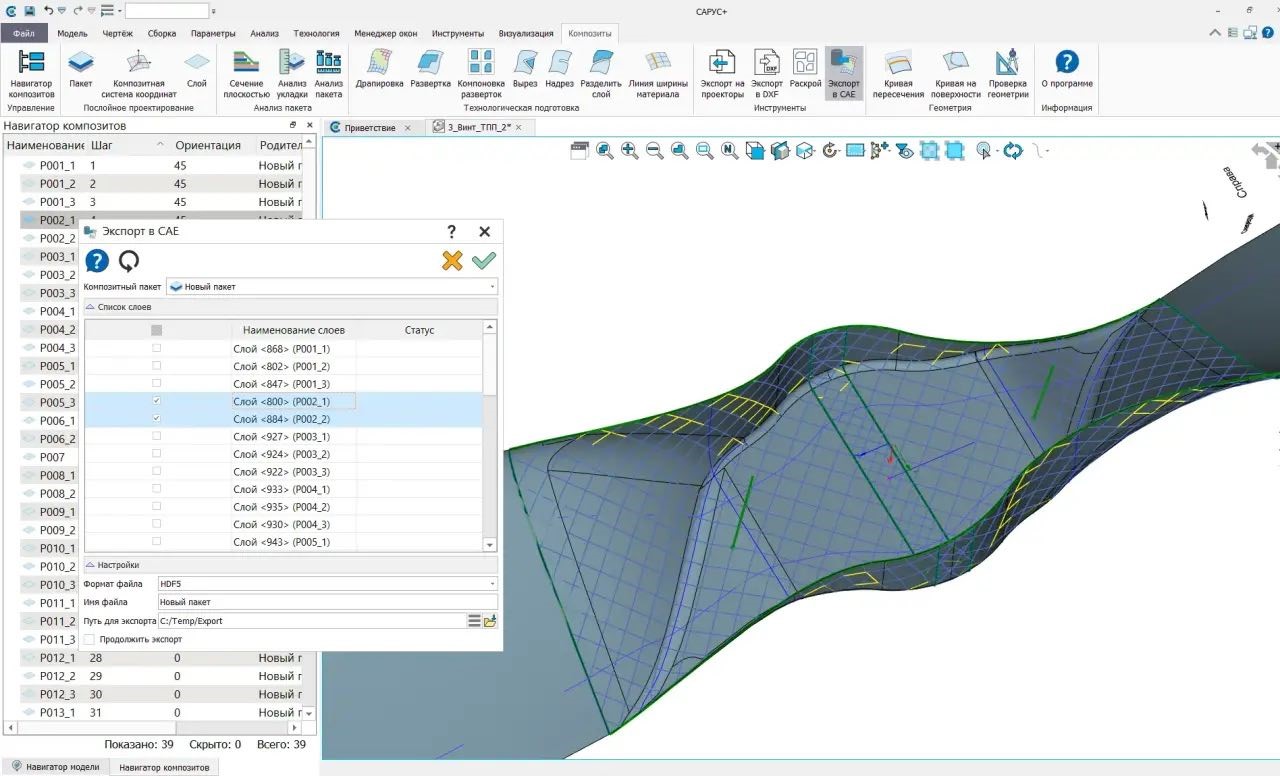
Task: Check layer Слой <868> (P001_1)
Action: coord(156,349)
